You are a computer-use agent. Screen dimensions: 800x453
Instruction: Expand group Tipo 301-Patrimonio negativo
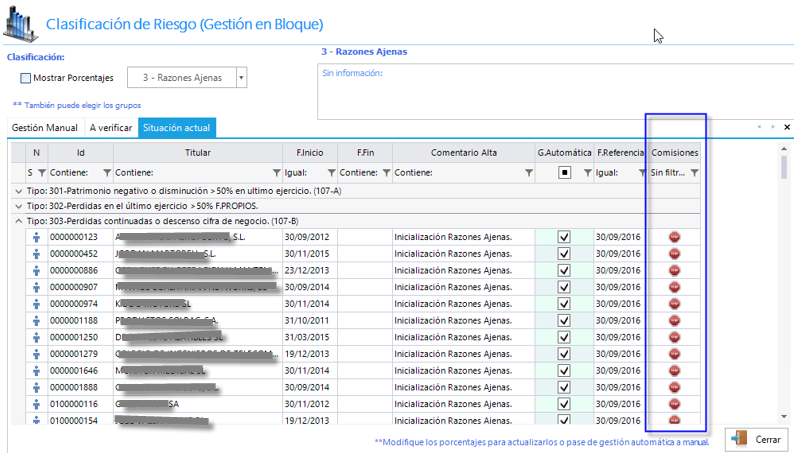(x=19, y=191)
